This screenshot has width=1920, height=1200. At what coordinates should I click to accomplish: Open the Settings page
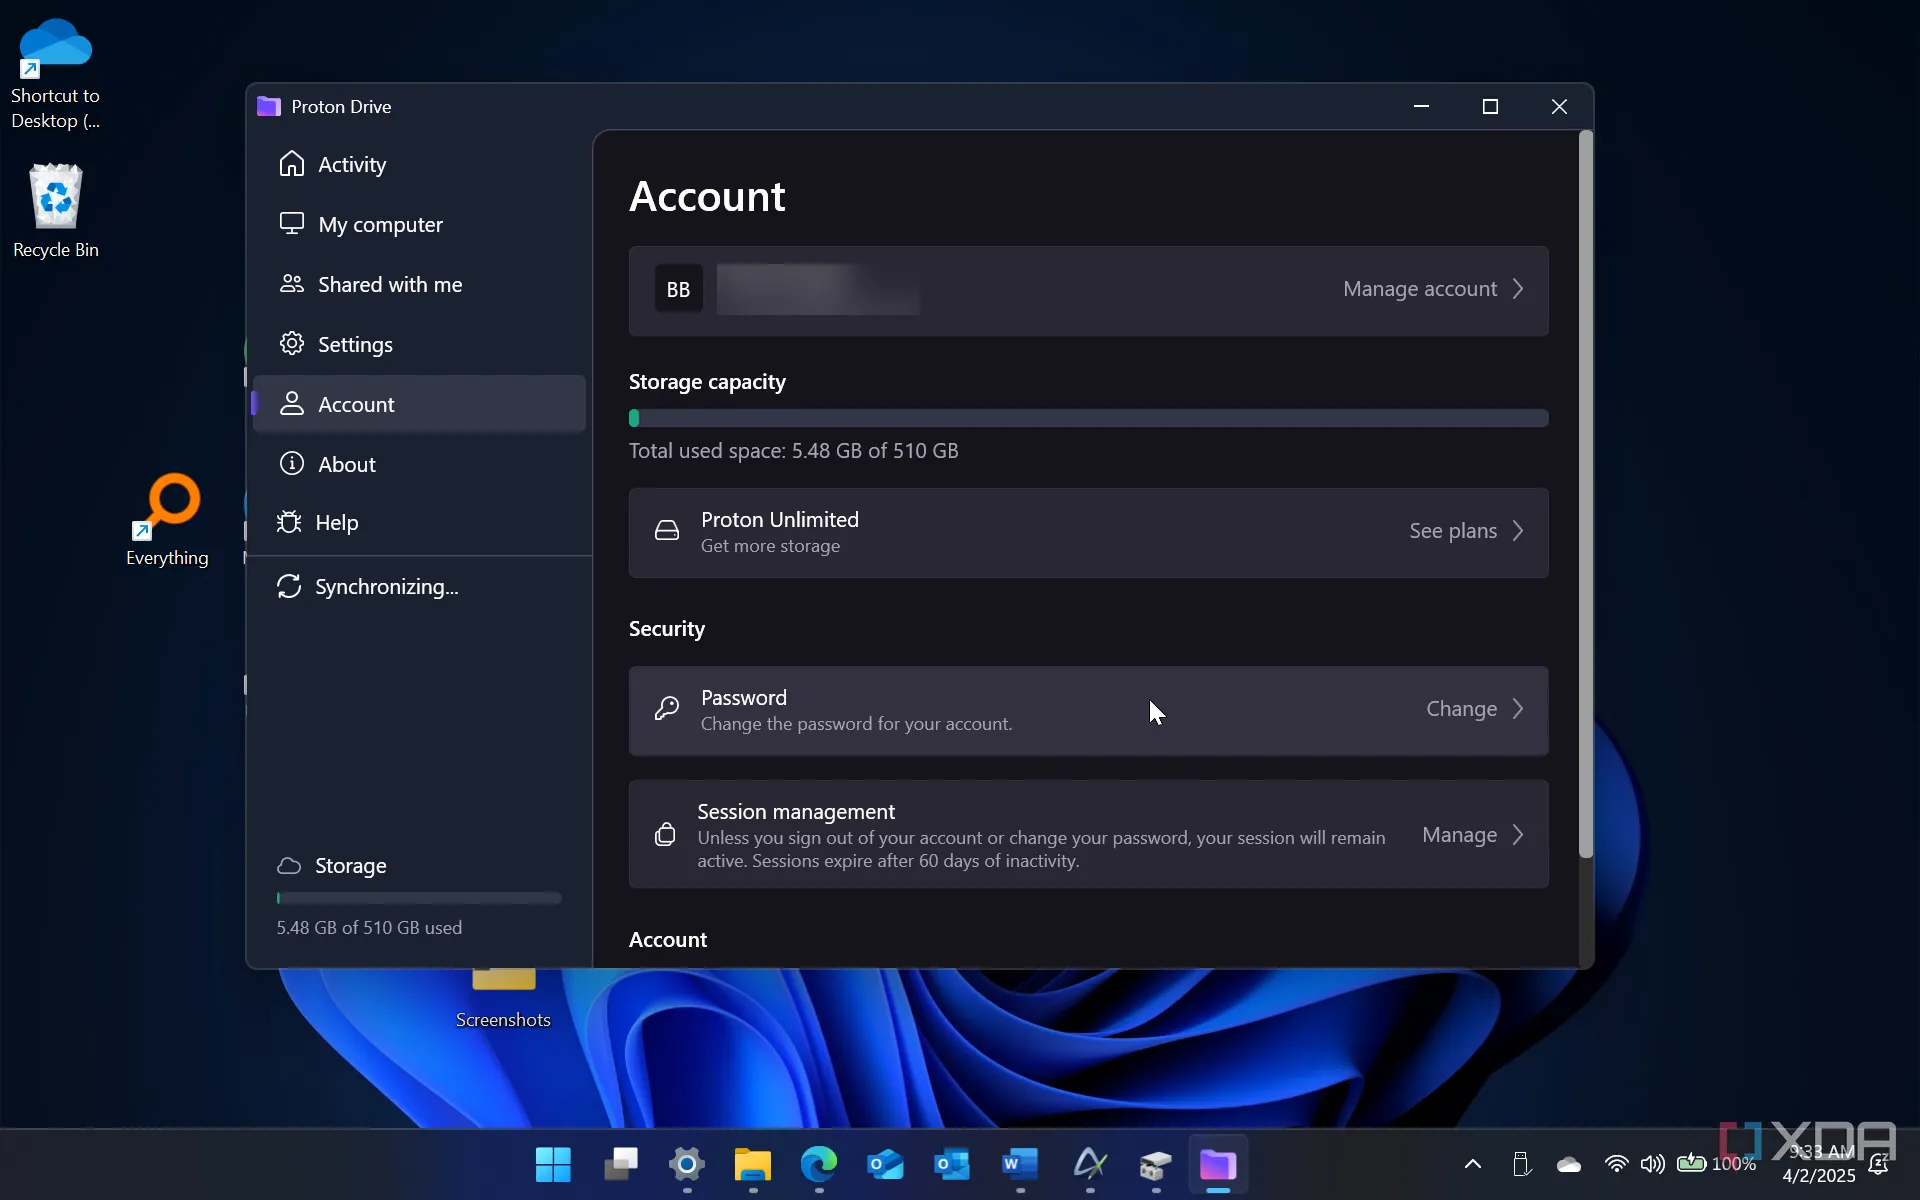pos(419,344)
